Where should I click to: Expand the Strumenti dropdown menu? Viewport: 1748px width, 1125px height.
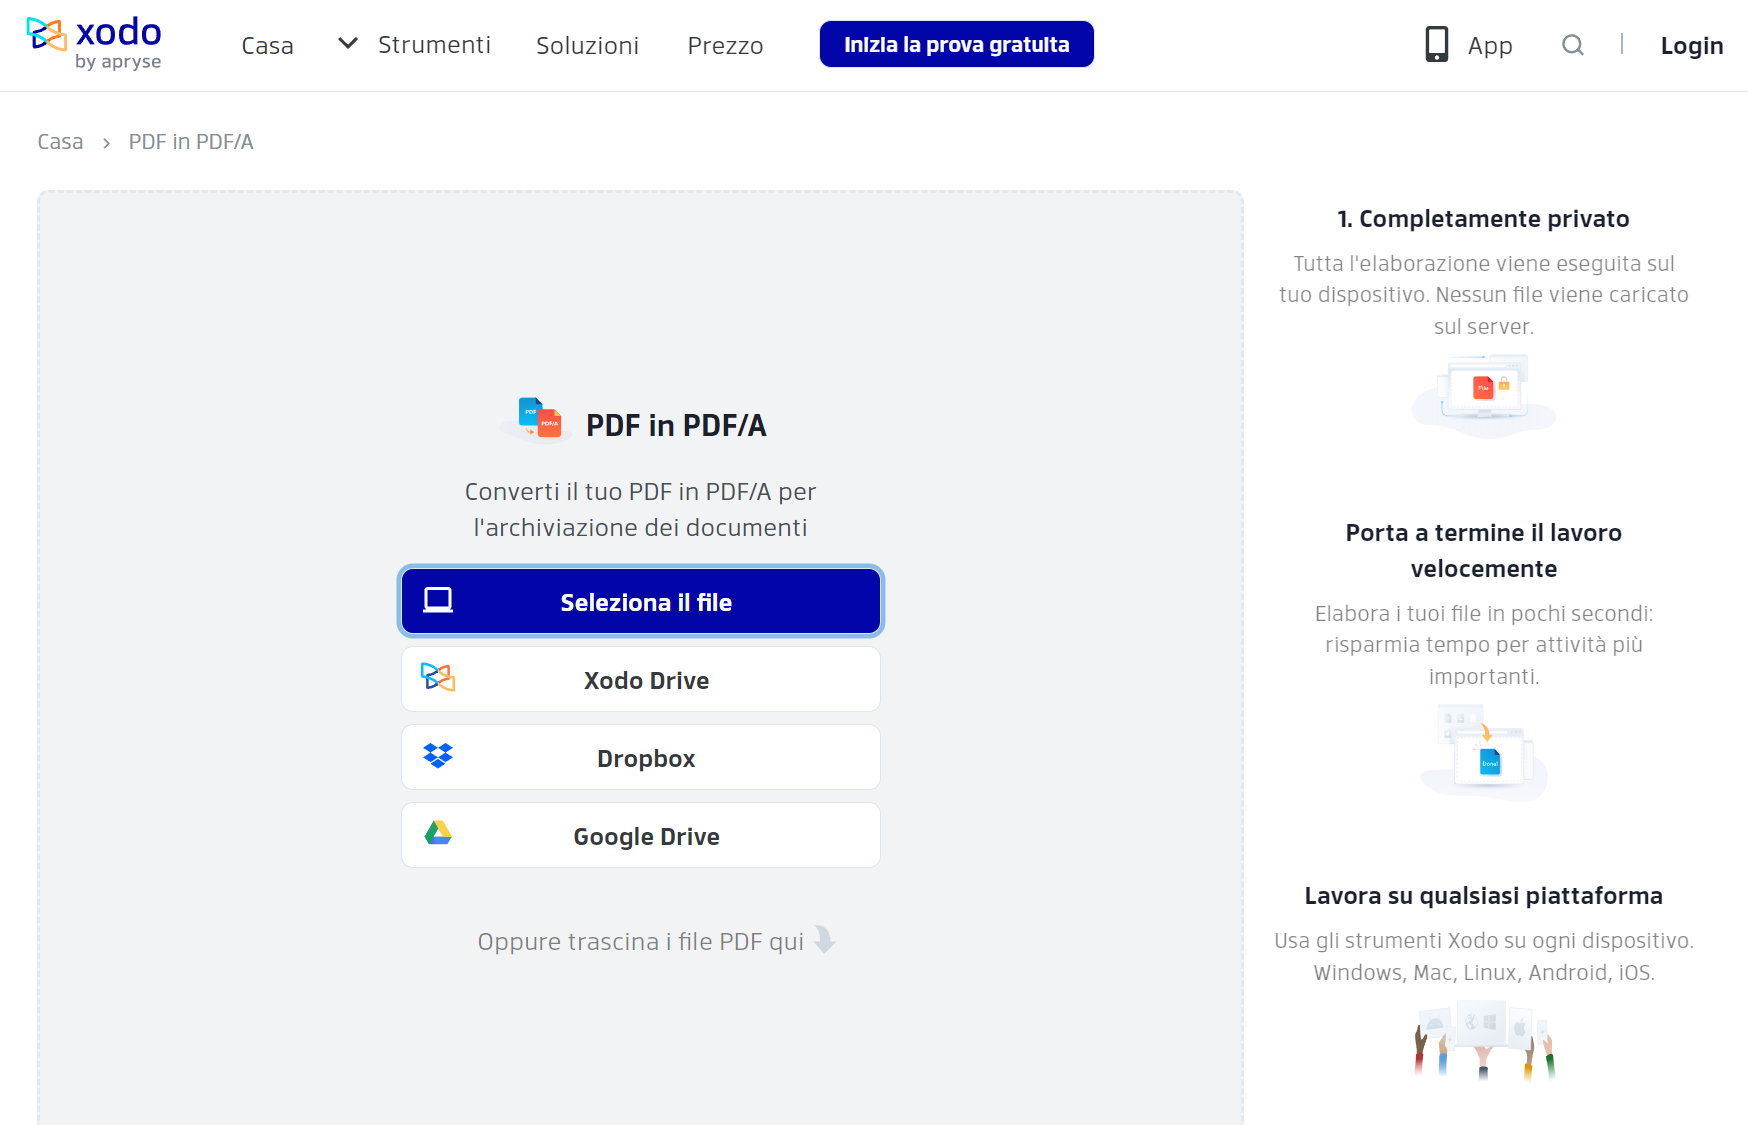[434, 45]
